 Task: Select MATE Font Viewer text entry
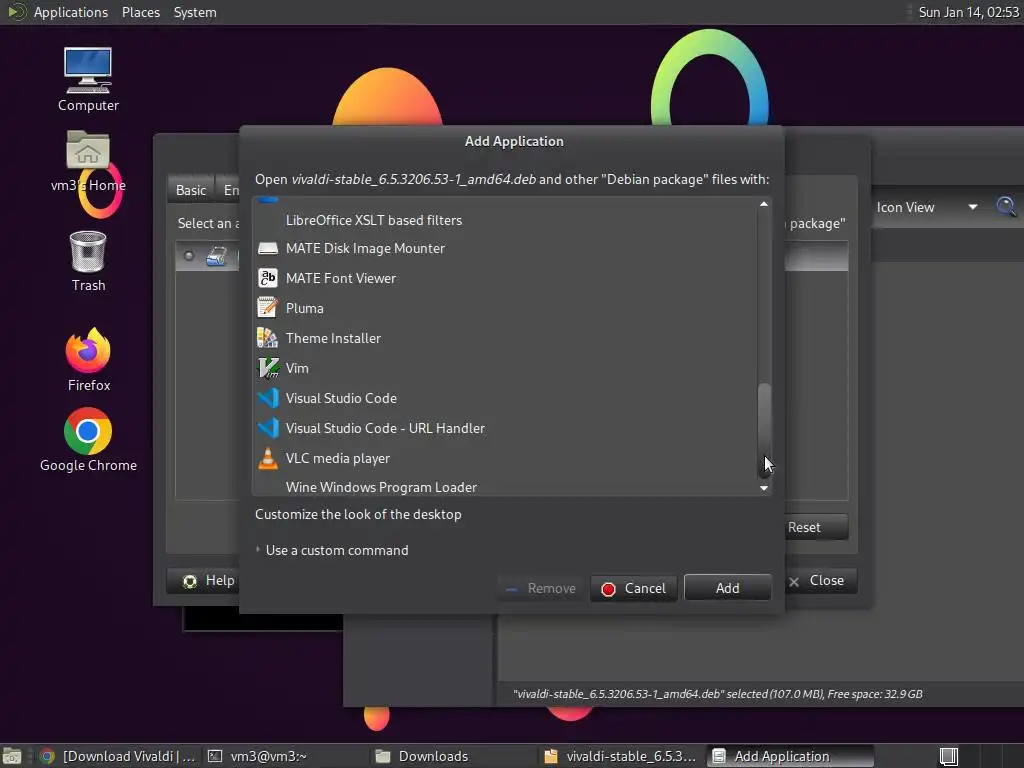341,278
